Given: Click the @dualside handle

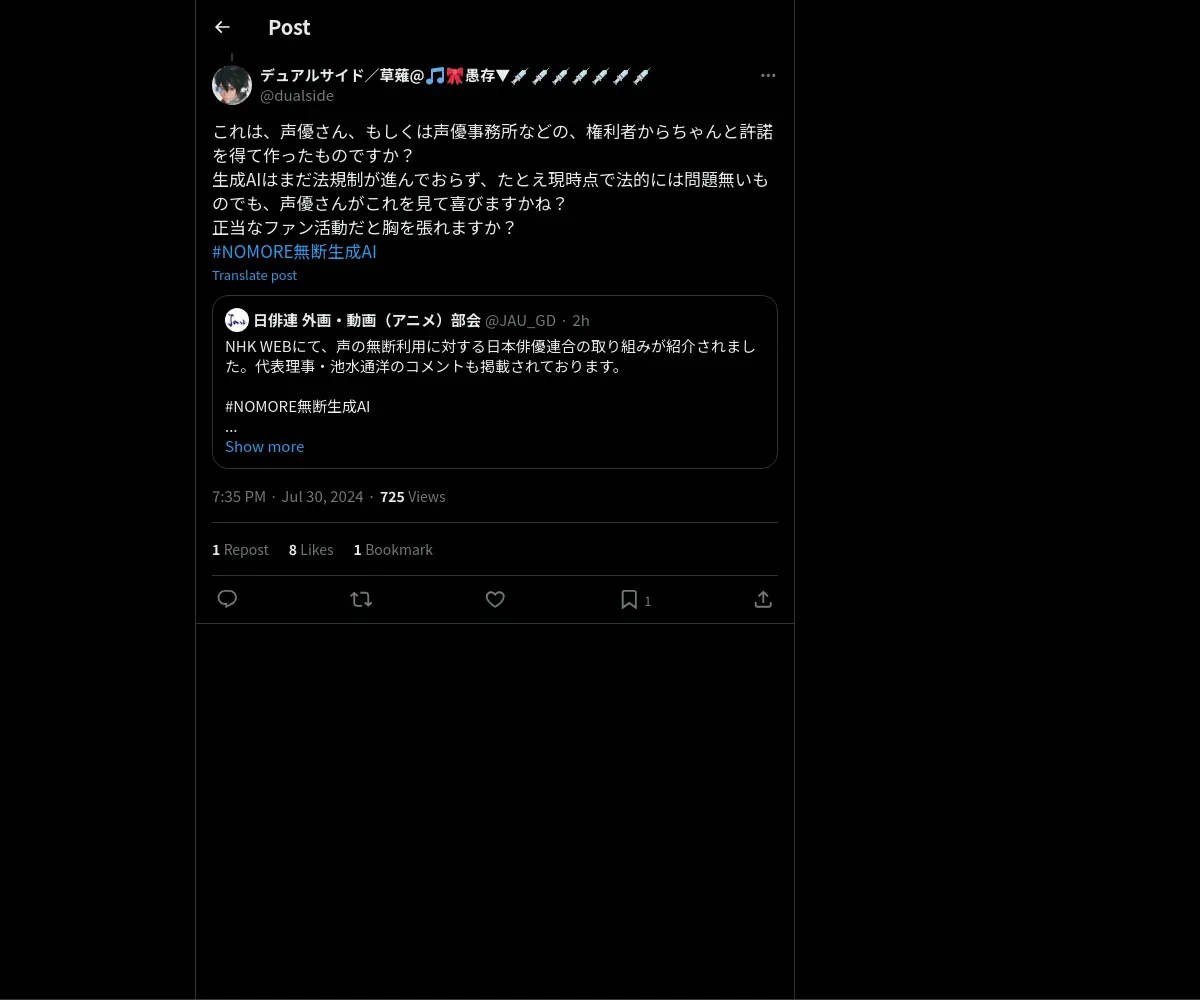Looking at the screenshot, I should click(x=297, y=96).
